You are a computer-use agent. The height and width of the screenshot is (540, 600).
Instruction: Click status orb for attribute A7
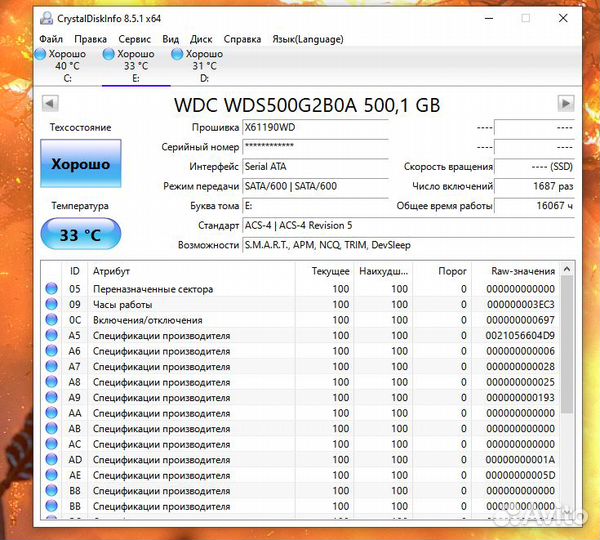coord(51,366)
